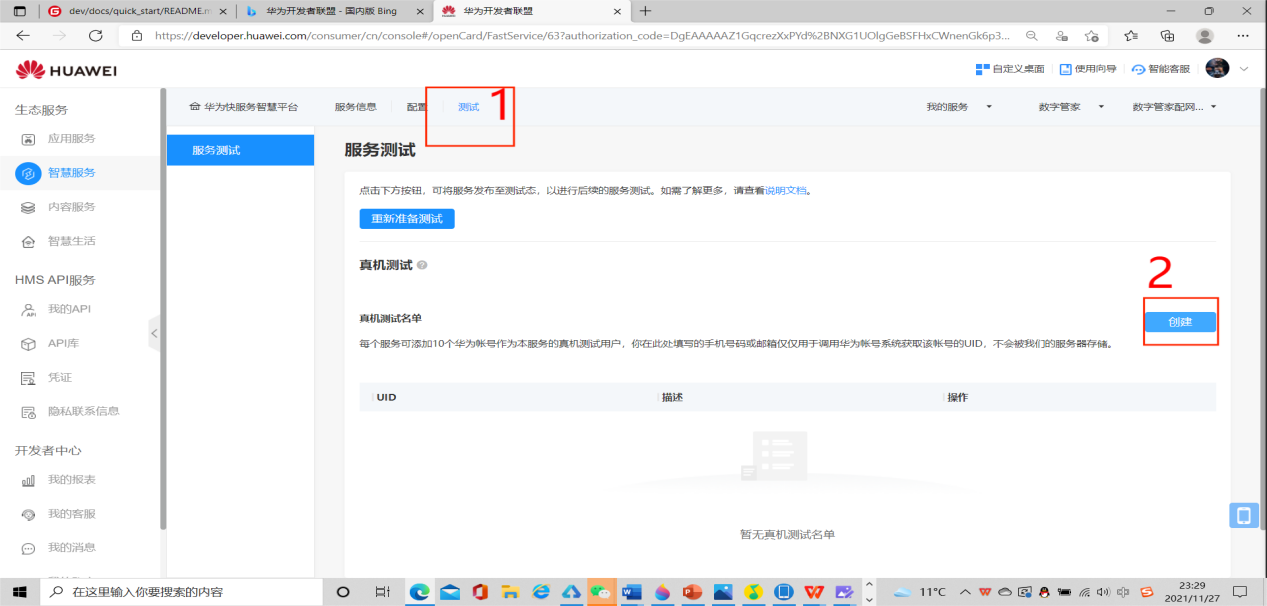Open 我的消息 in the sidebar
The width and height of the screenshot is (1267, 606).
[x=72, y=548]
